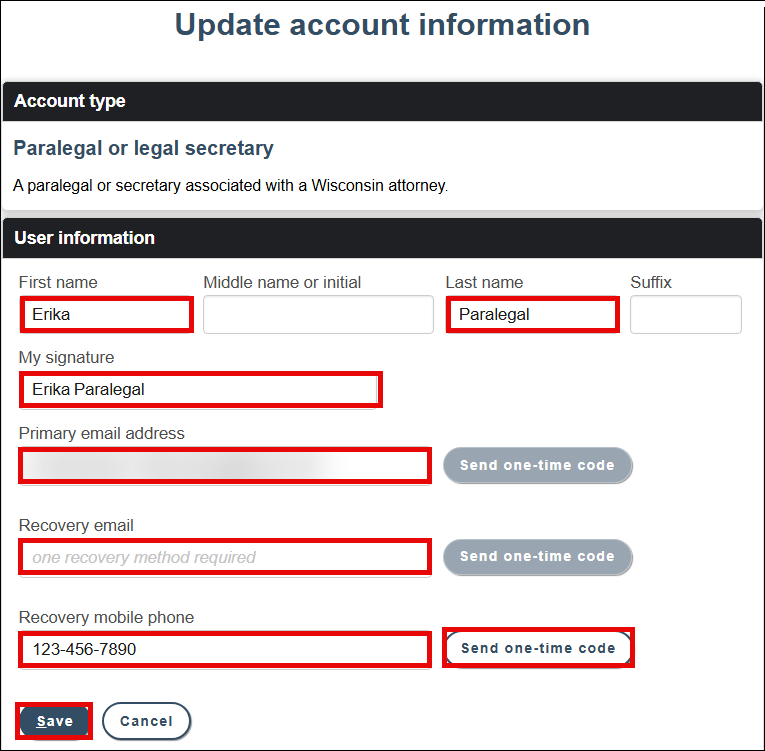Click the Update account information page title
765x751 pixels.
382,25
